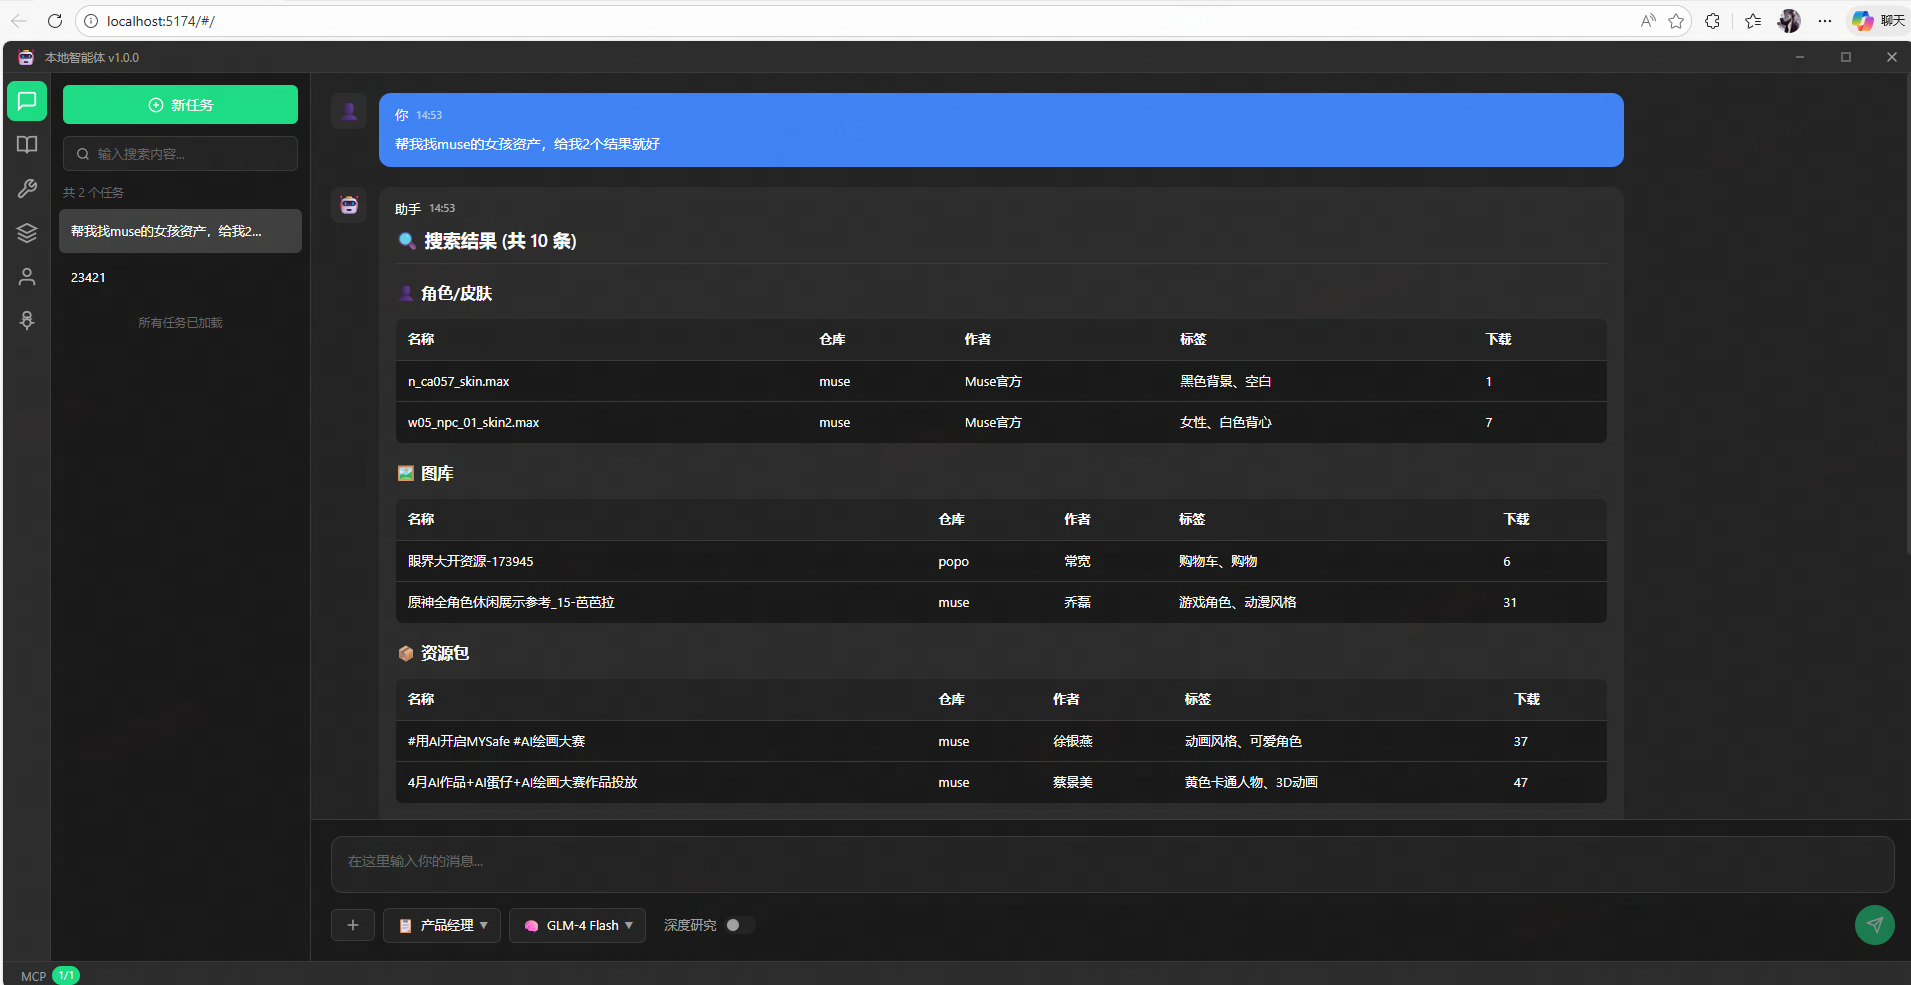Click the plus attachment button below input

pyautogui.click(x=353, y=925)
